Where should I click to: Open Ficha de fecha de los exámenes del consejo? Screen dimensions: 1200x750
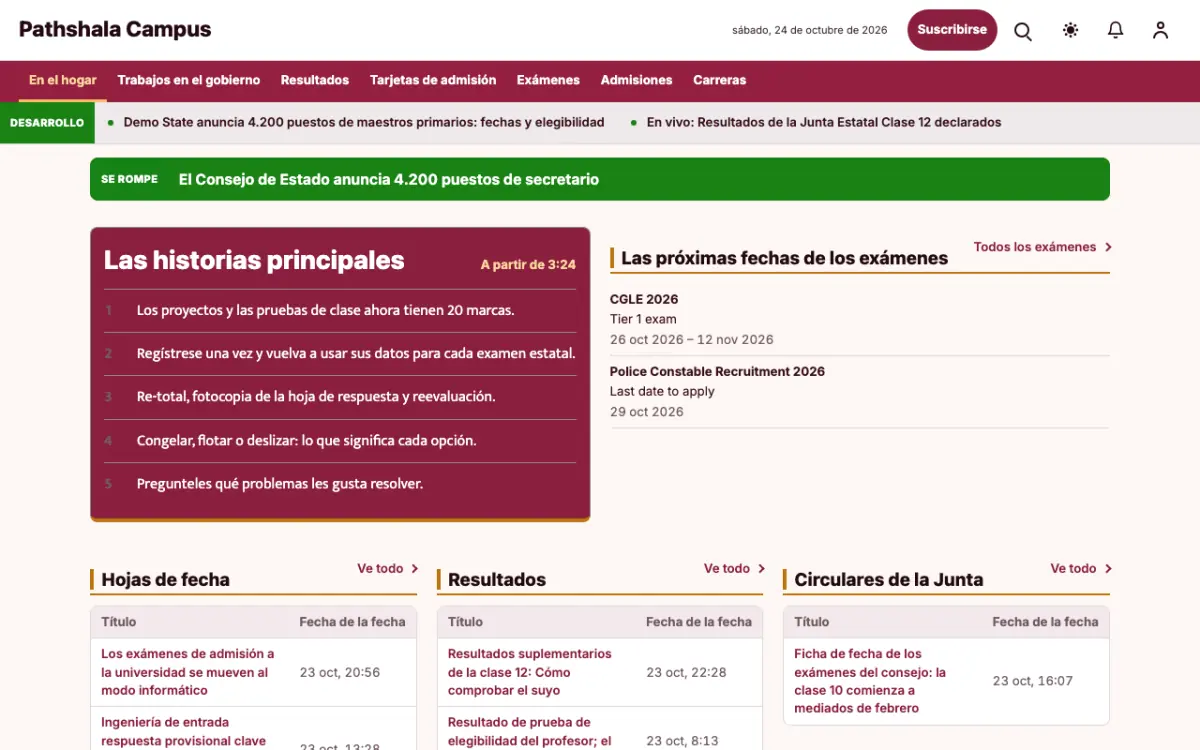870,681
